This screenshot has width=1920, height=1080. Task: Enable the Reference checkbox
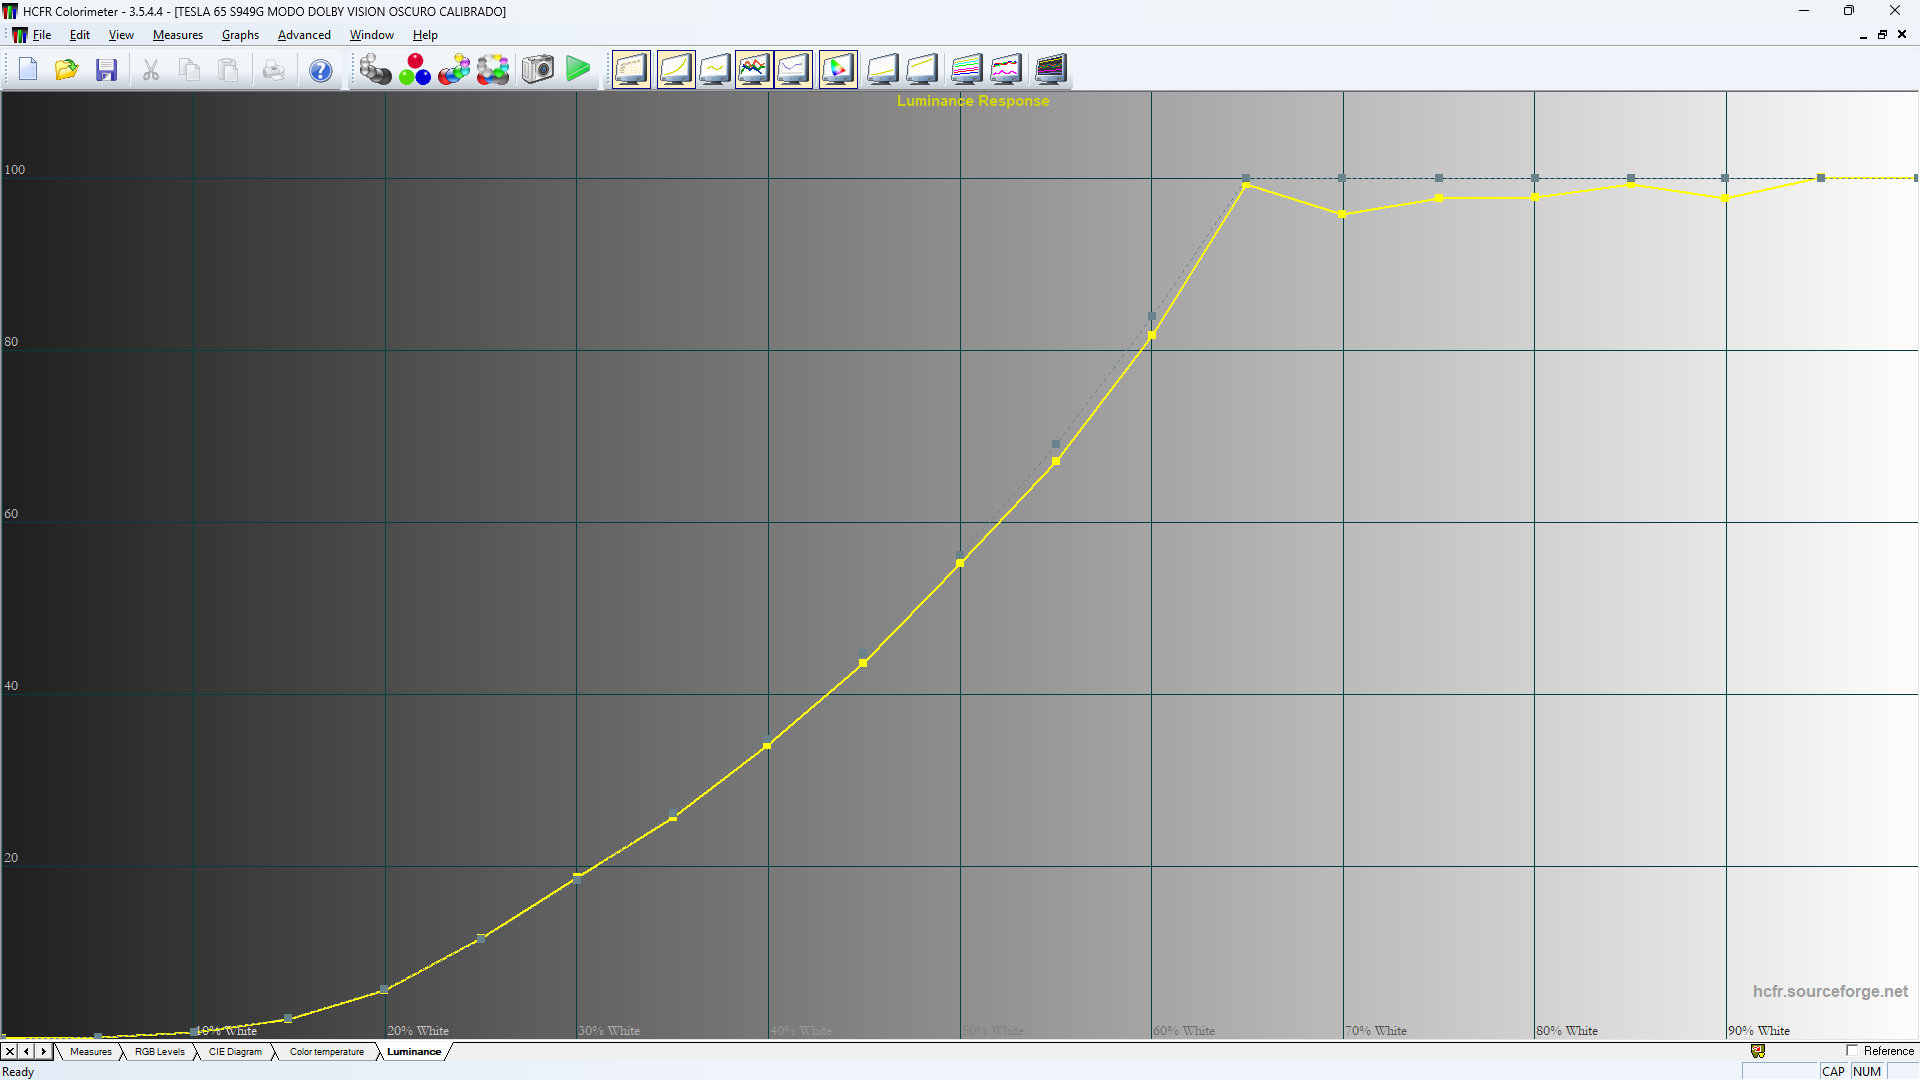pyautogui.click(x=1852, y=1051)
